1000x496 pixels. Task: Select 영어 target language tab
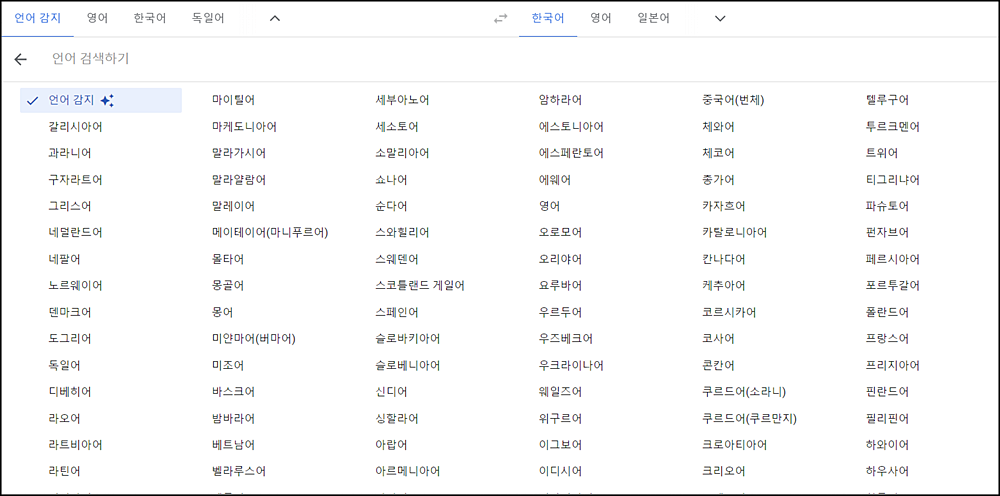click(601, 18)
